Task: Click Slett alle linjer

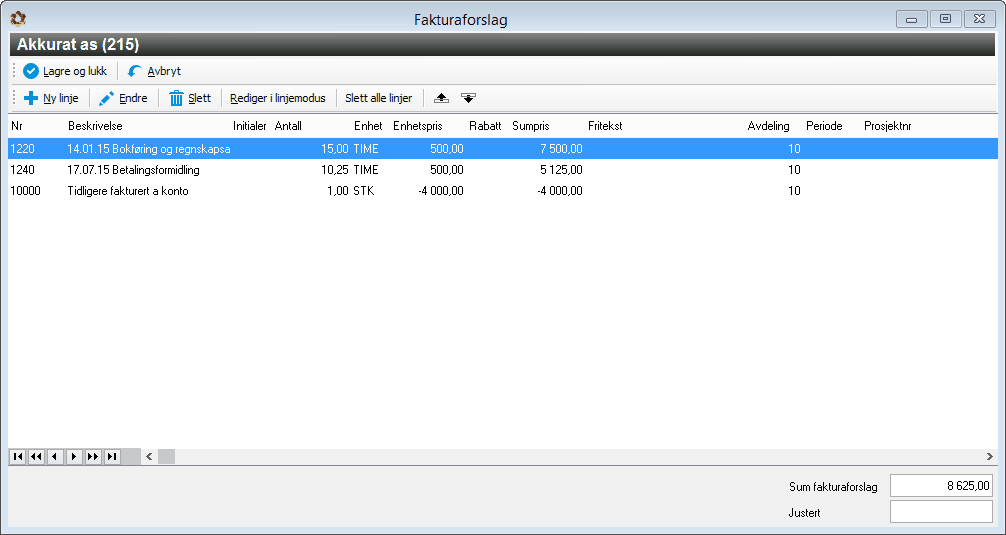Action: pos(379,98)
